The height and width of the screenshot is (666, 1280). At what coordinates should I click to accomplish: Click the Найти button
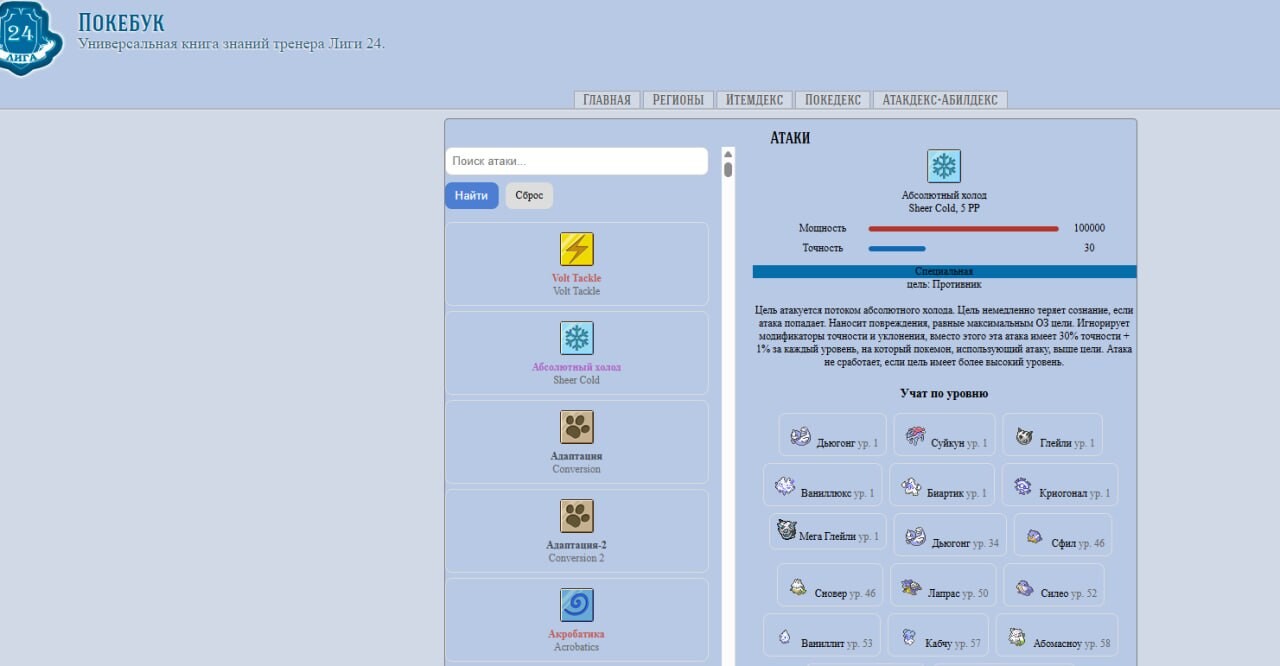point(471,196)
